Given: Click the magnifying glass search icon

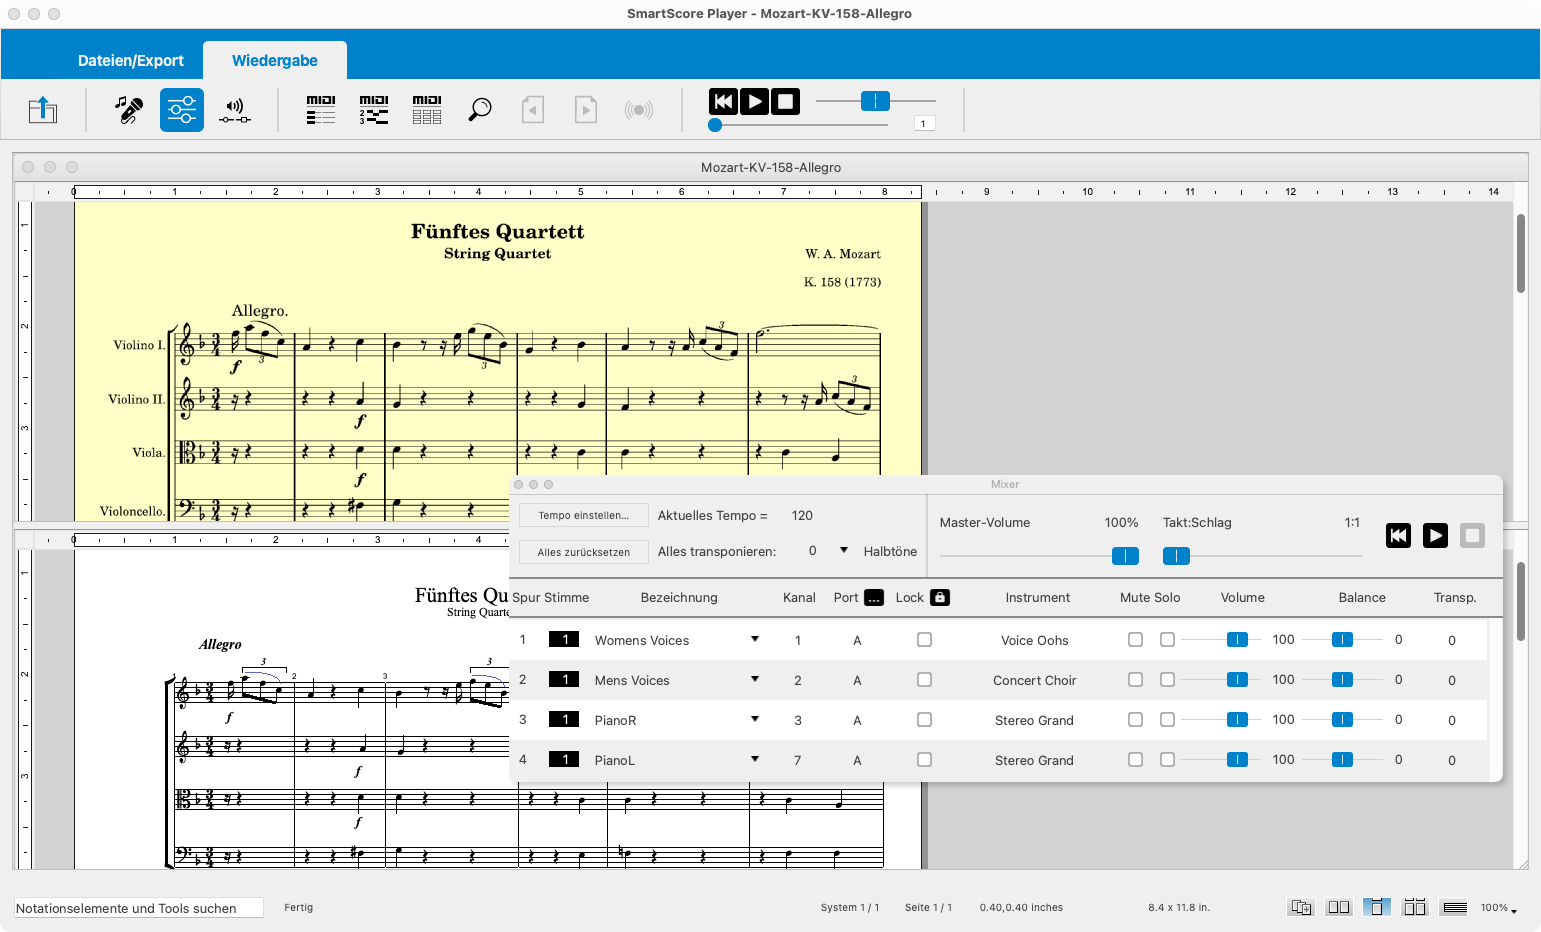Looking at the screenshot, I should 480,109.
